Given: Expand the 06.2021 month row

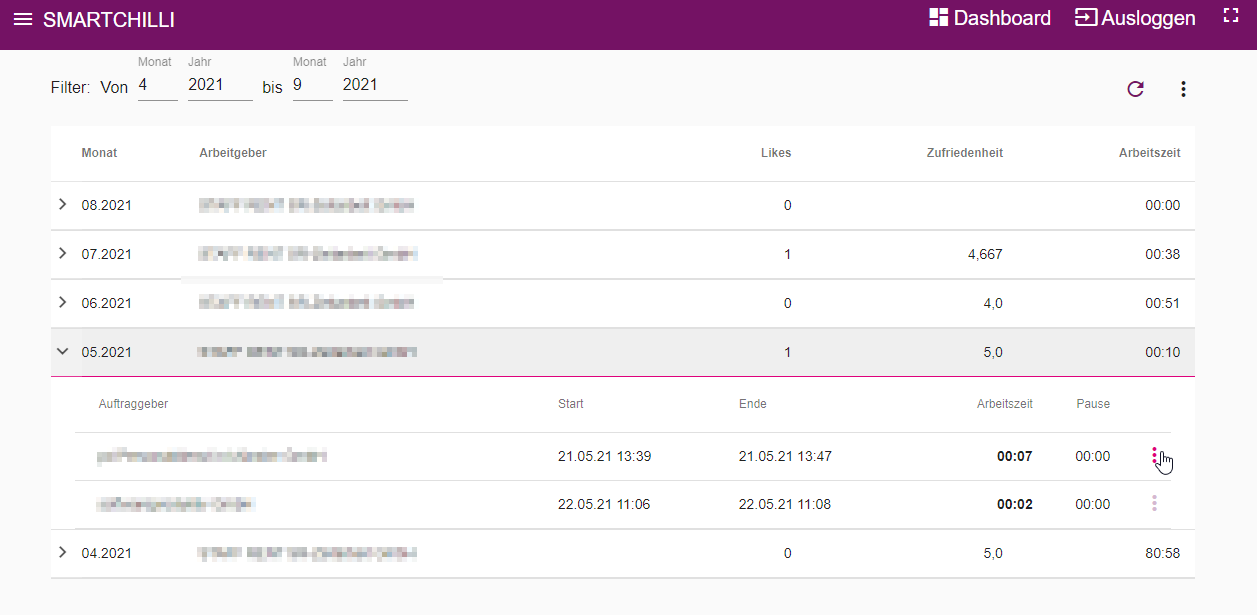Looking at the screenshot, I should [x=63, y=302].
